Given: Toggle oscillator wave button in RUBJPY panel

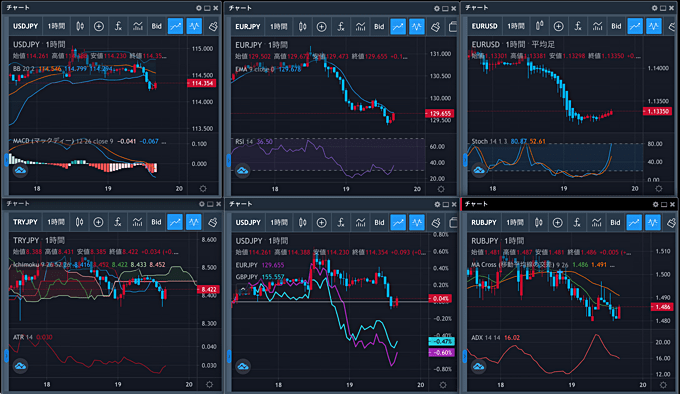Looking at the screenshot, I should pos(653,223).
